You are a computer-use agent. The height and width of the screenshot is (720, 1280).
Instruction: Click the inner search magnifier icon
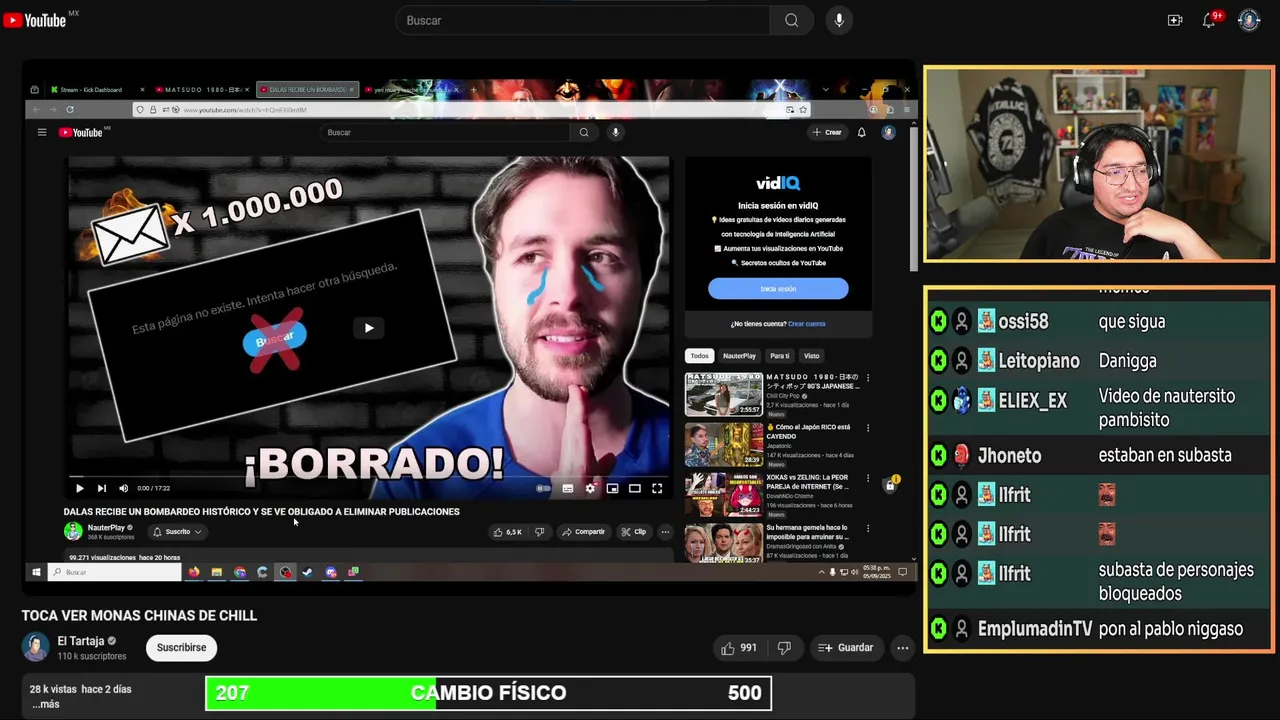coord(584,132)
